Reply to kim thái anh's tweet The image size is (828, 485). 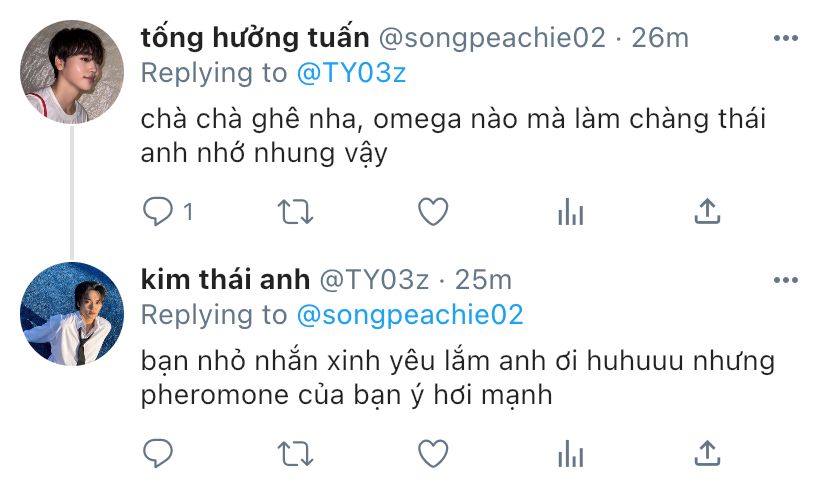tap(158, 454)
